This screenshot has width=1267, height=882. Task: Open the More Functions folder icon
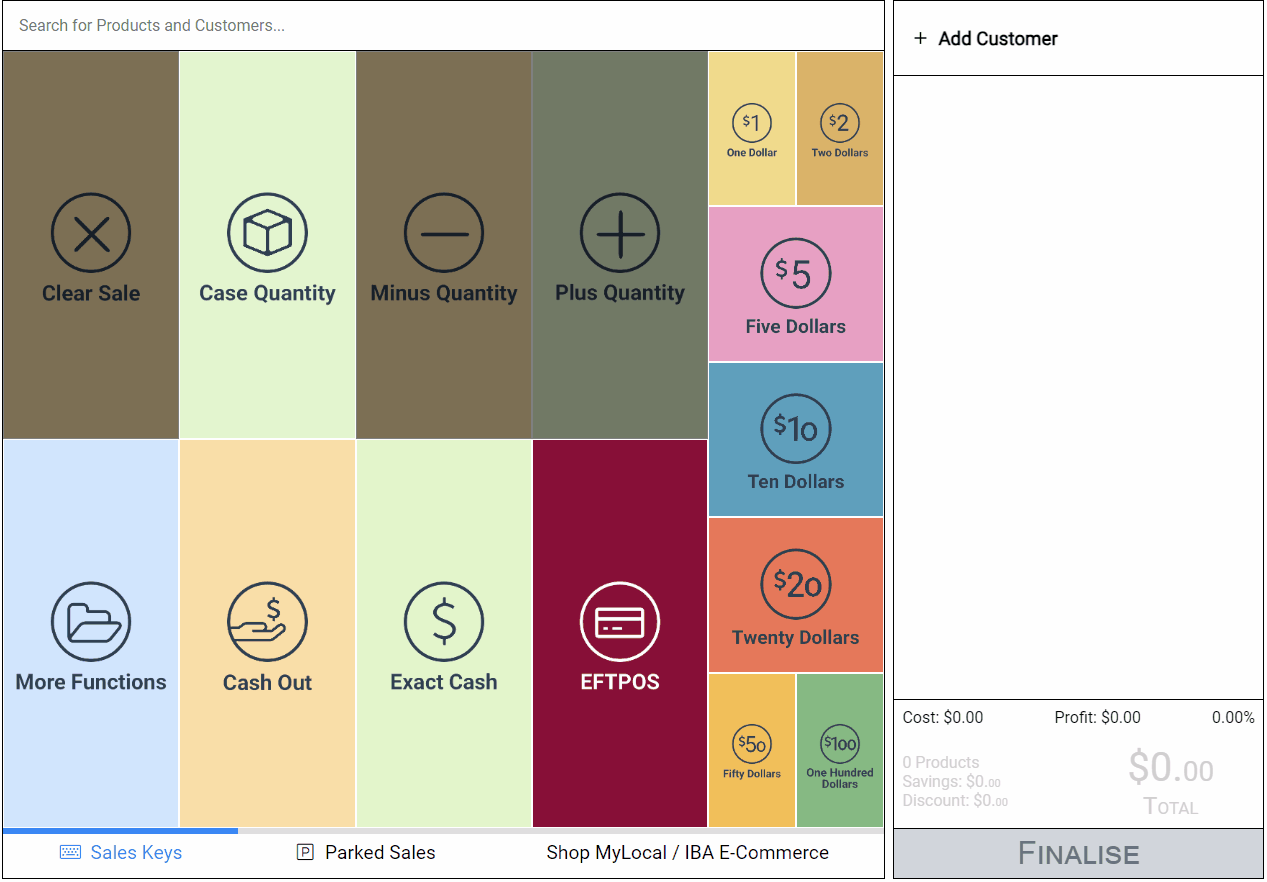91,622
